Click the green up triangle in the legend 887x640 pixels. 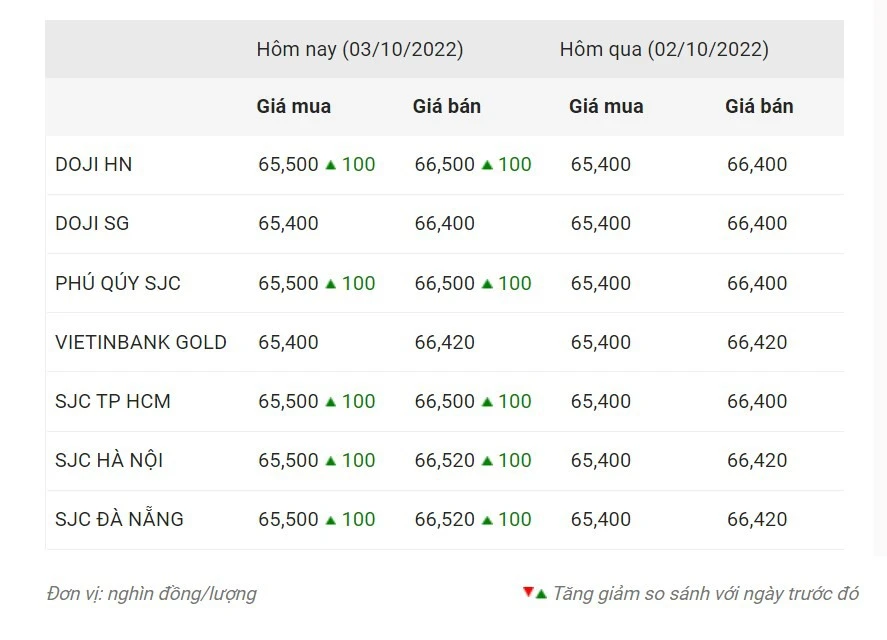pyautogui.click(x=541, y=594)
